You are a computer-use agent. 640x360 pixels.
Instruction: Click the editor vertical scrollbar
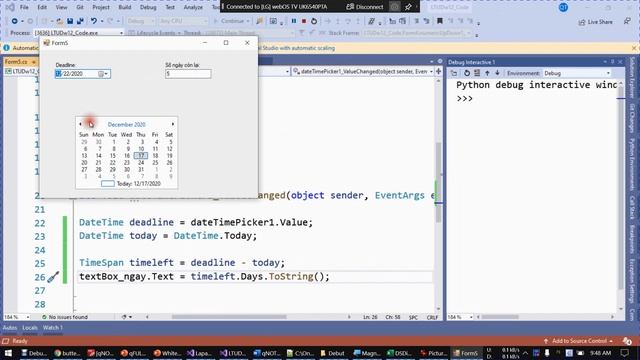click(x=438, y=183)
